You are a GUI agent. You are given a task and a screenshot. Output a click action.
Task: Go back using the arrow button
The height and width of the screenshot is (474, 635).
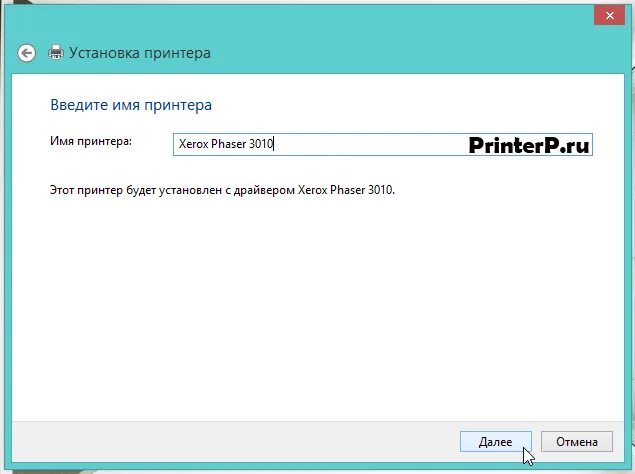point(26,53)
